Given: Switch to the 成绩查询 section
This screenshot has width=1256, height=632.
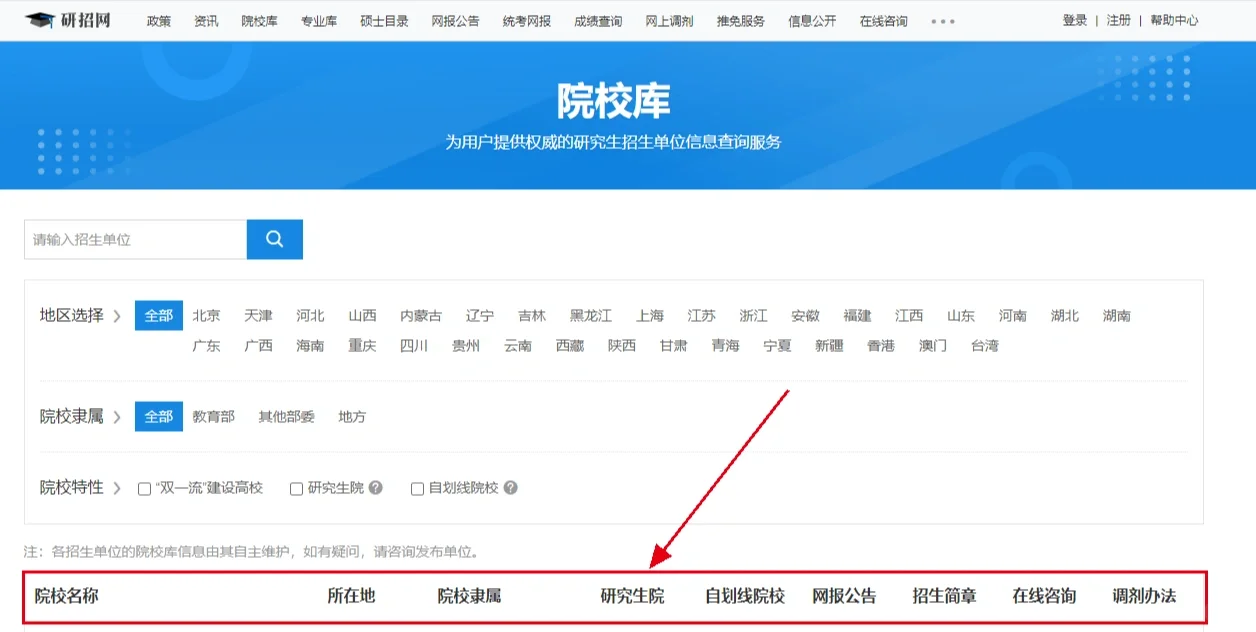Looking at the screenshot, I should tap(597, 20).
